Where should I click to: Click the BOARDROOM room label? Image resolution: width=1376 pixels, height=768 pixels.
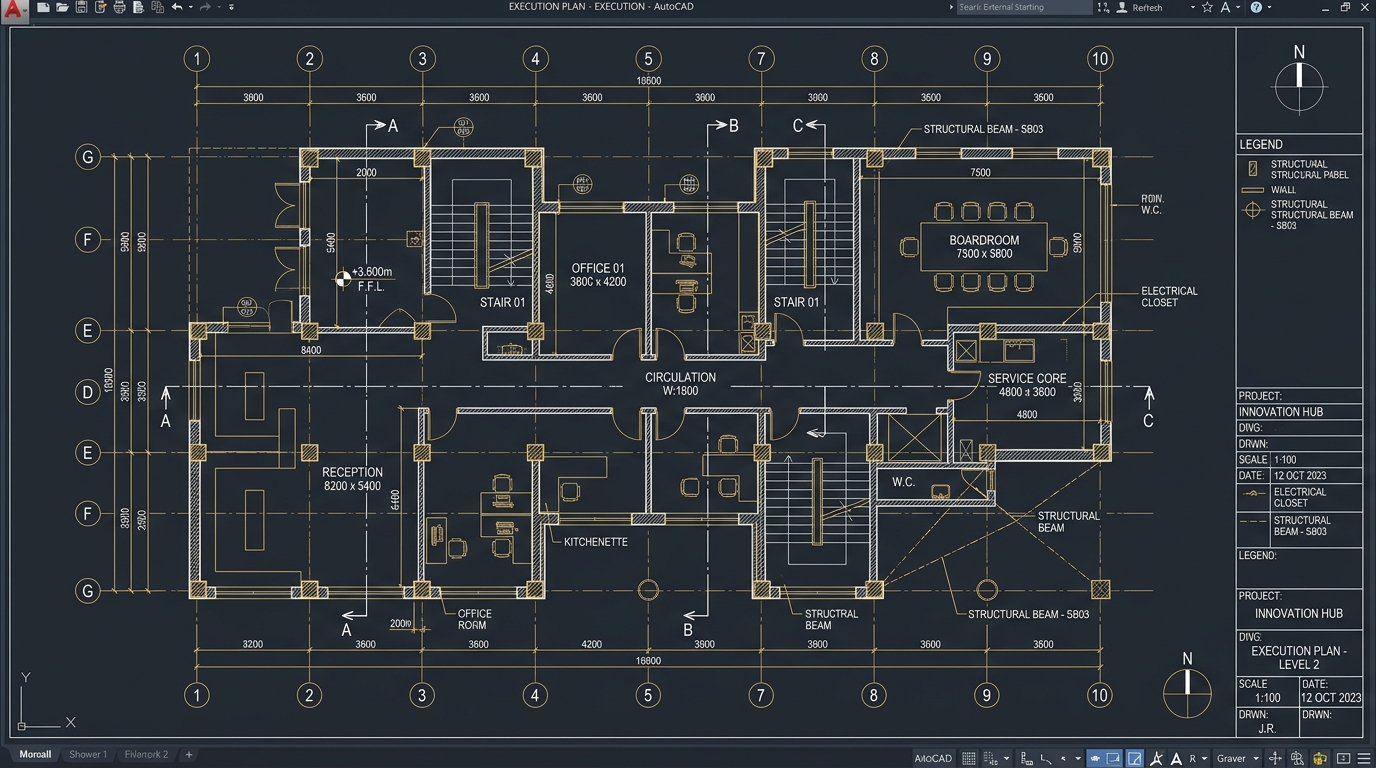tap(985, 240)
